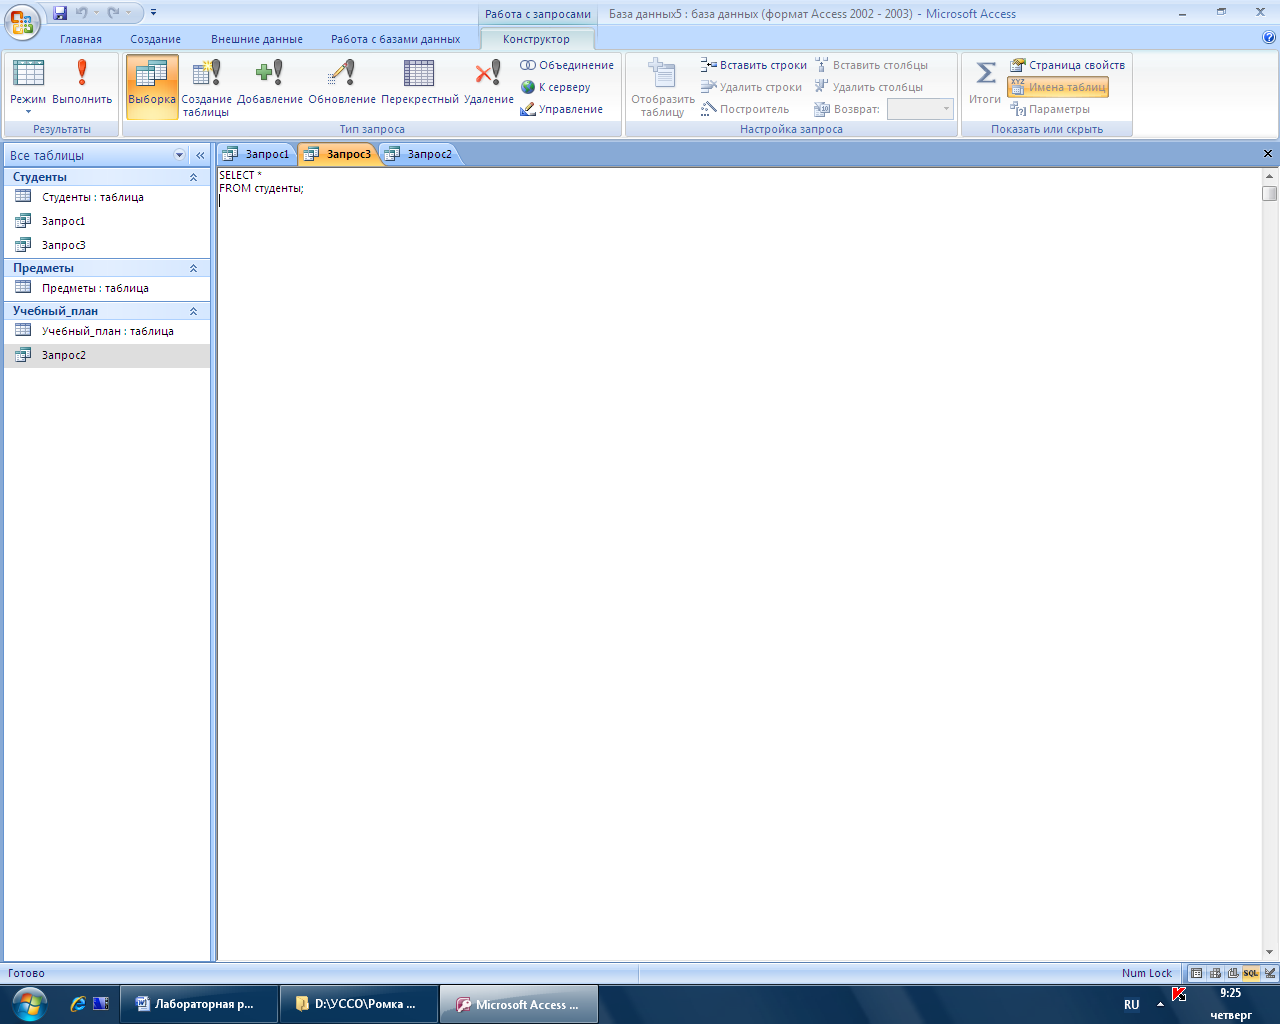This screenshot has width=1280, height=1024.
Task: Open Access help question mark
Action: (x=1269, y=38)
